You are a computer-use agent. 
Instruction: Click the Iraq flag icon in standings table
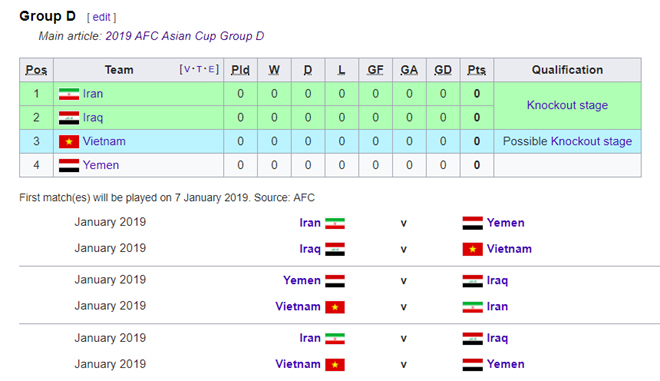(x=69, y=118)
